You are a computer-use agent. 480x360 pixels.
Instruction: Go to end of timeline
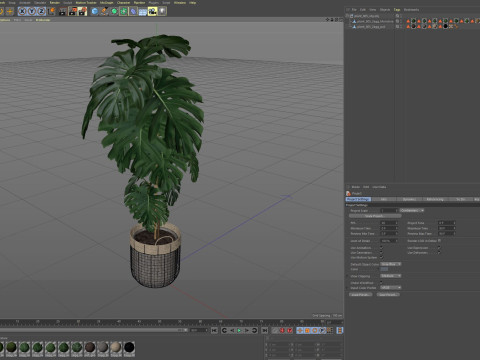pos(265,330)
